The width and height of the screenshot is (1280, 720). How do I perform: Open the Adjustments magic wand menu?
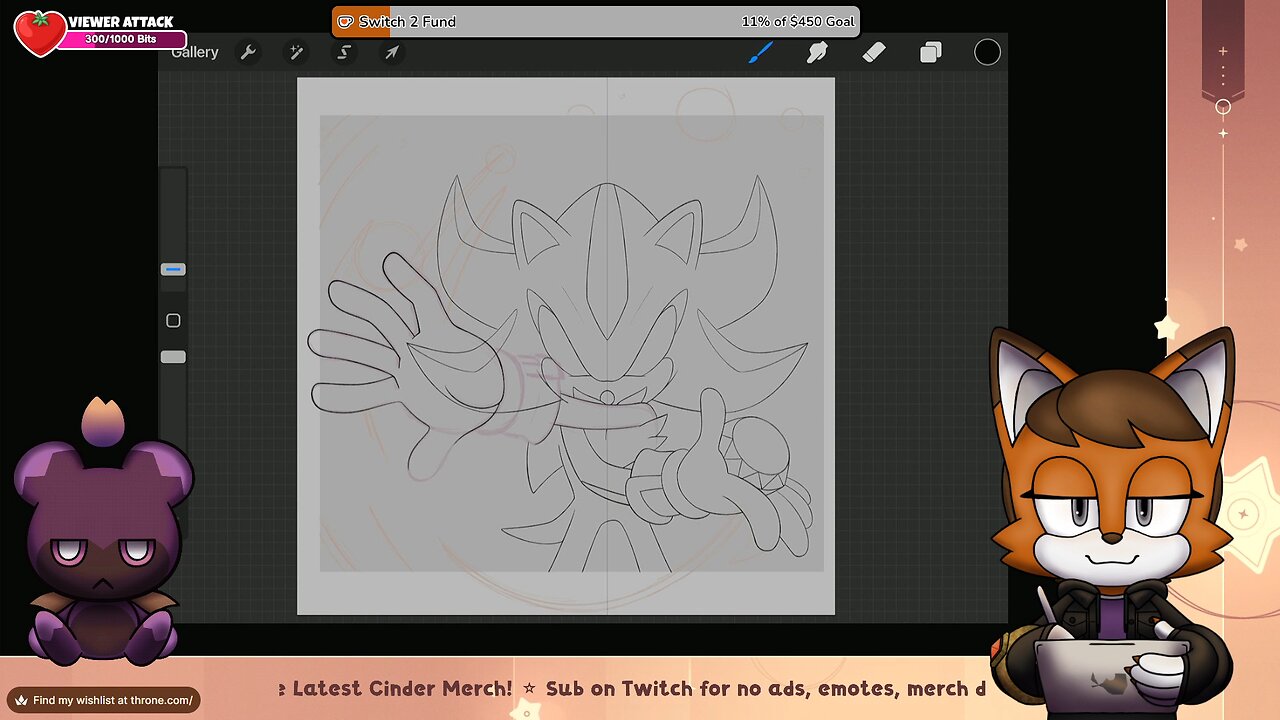tap(296, 52)
